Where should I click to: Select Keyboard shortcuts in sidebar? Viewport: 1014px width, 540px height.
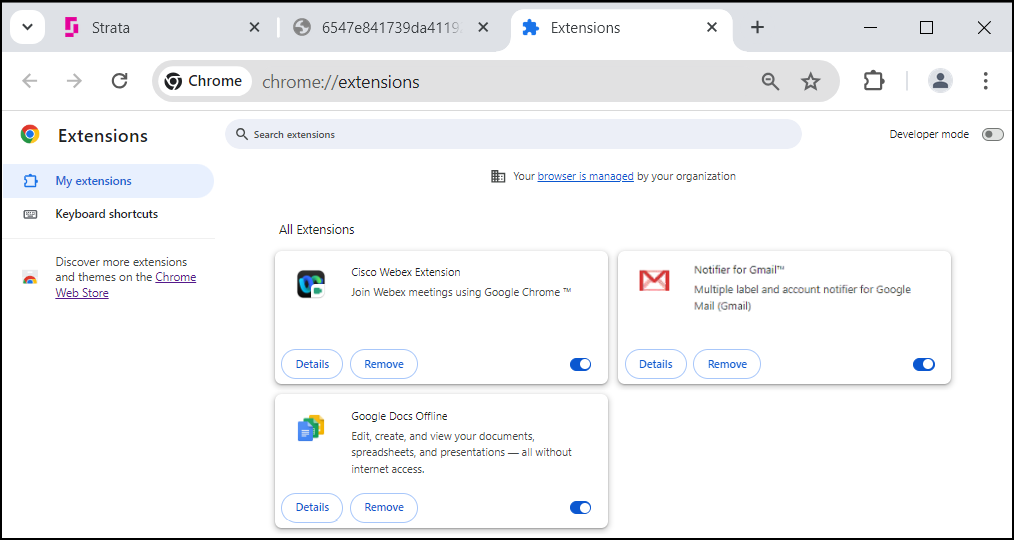click(x=107, y=214)
